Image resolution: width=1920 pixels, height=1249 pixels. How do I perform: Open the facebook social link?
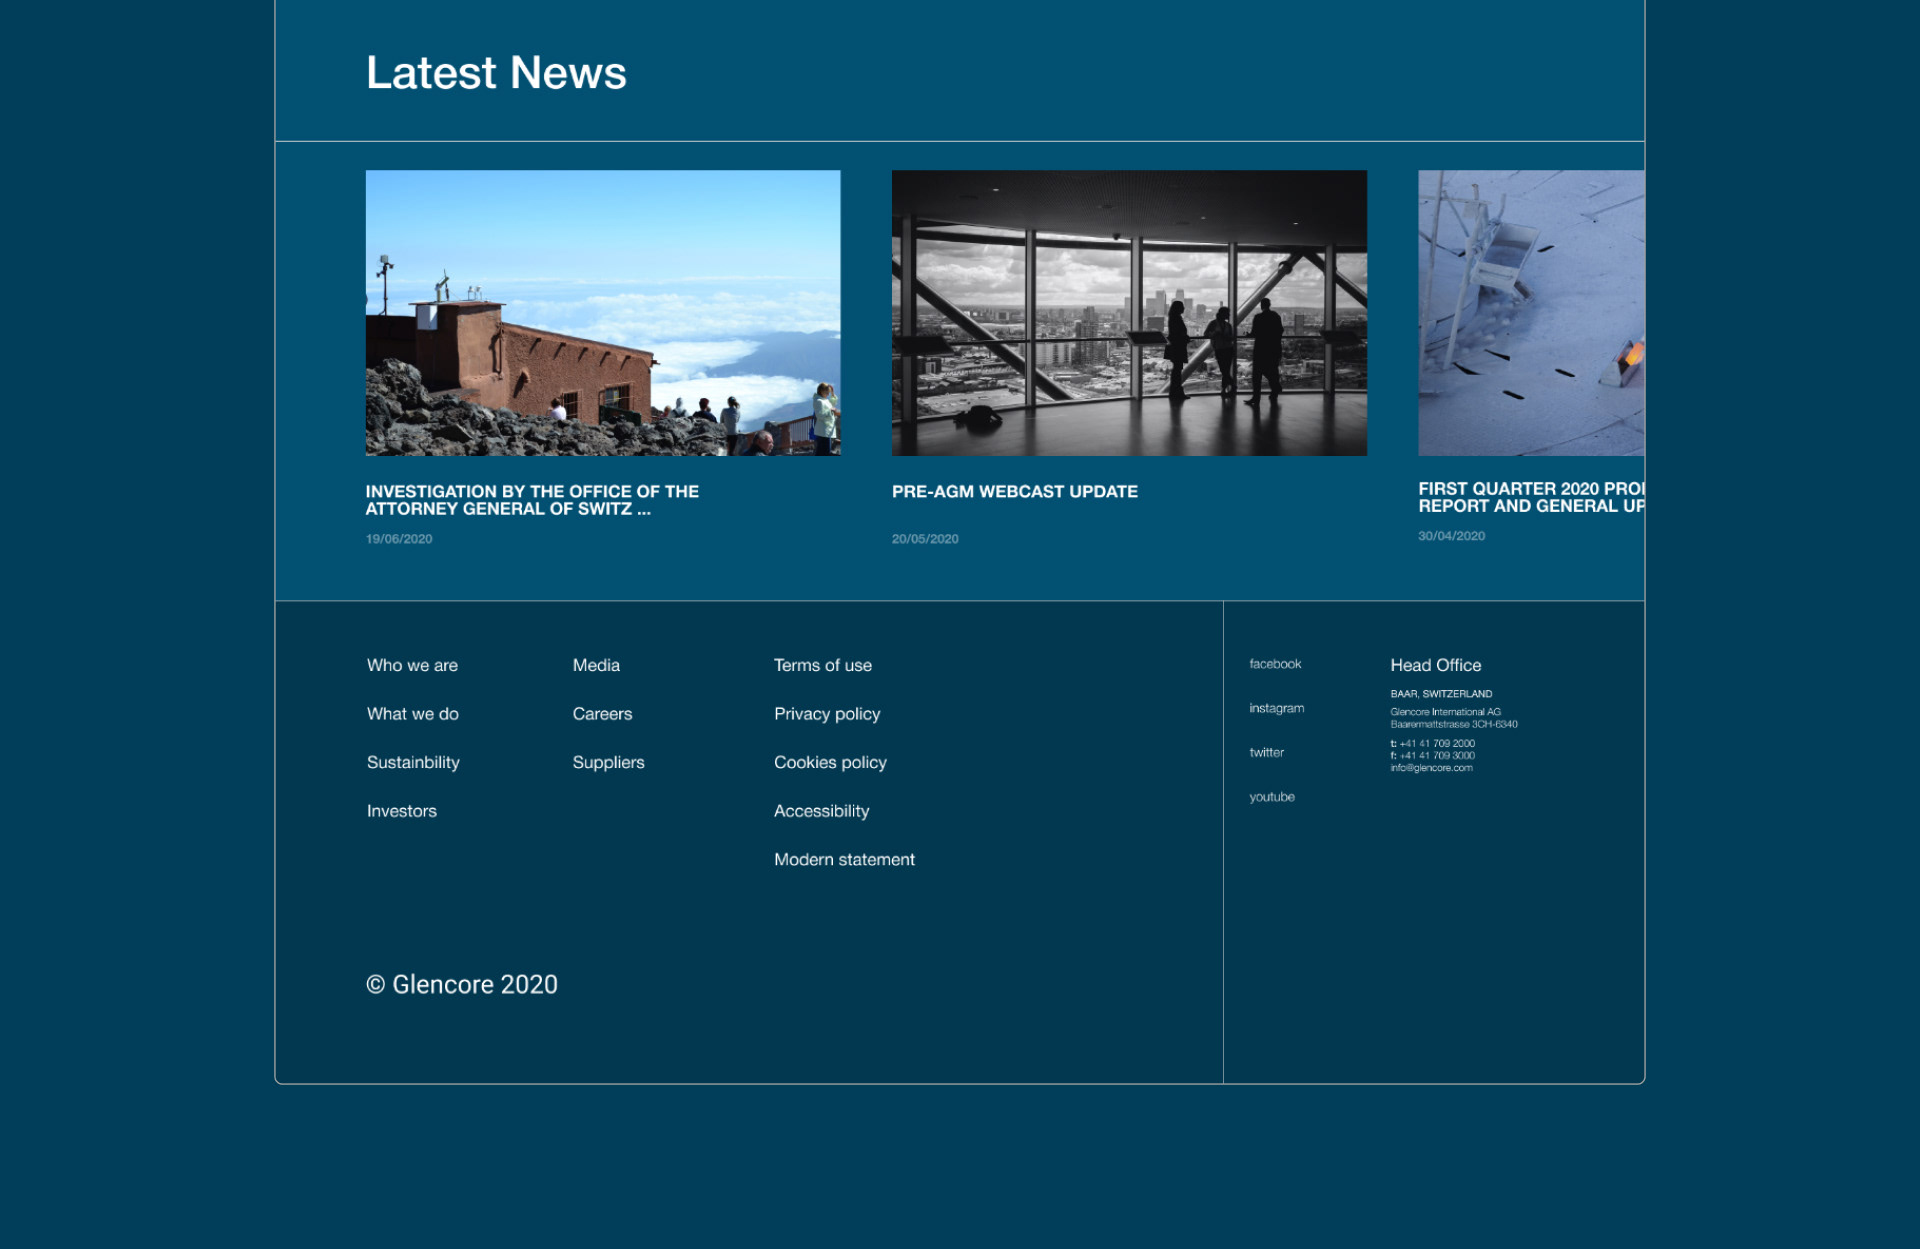(x=1275, y=664)
